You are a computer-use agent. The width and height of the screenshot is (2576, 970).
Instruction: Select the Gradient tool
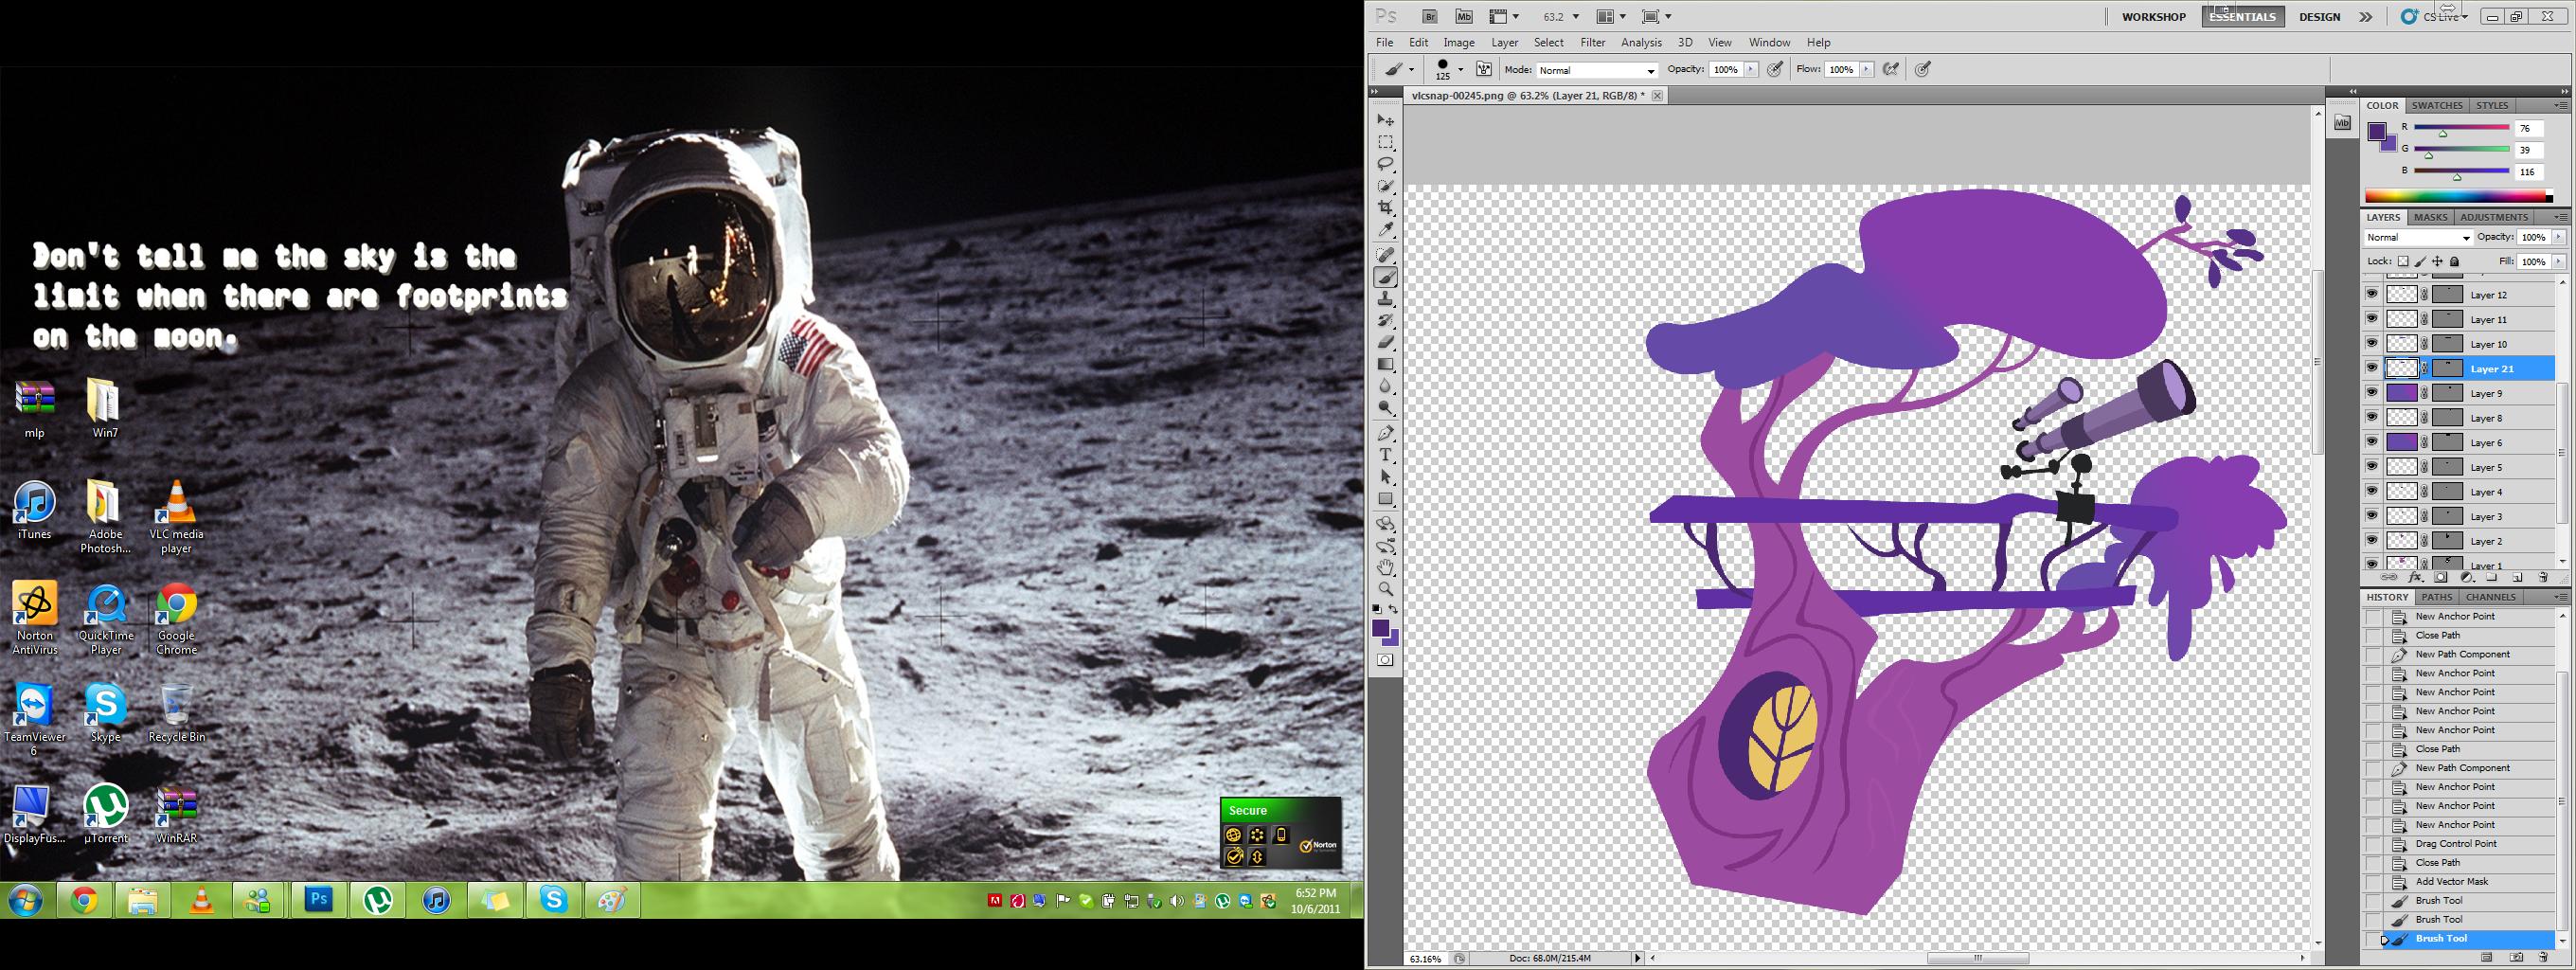point(1386,365)
